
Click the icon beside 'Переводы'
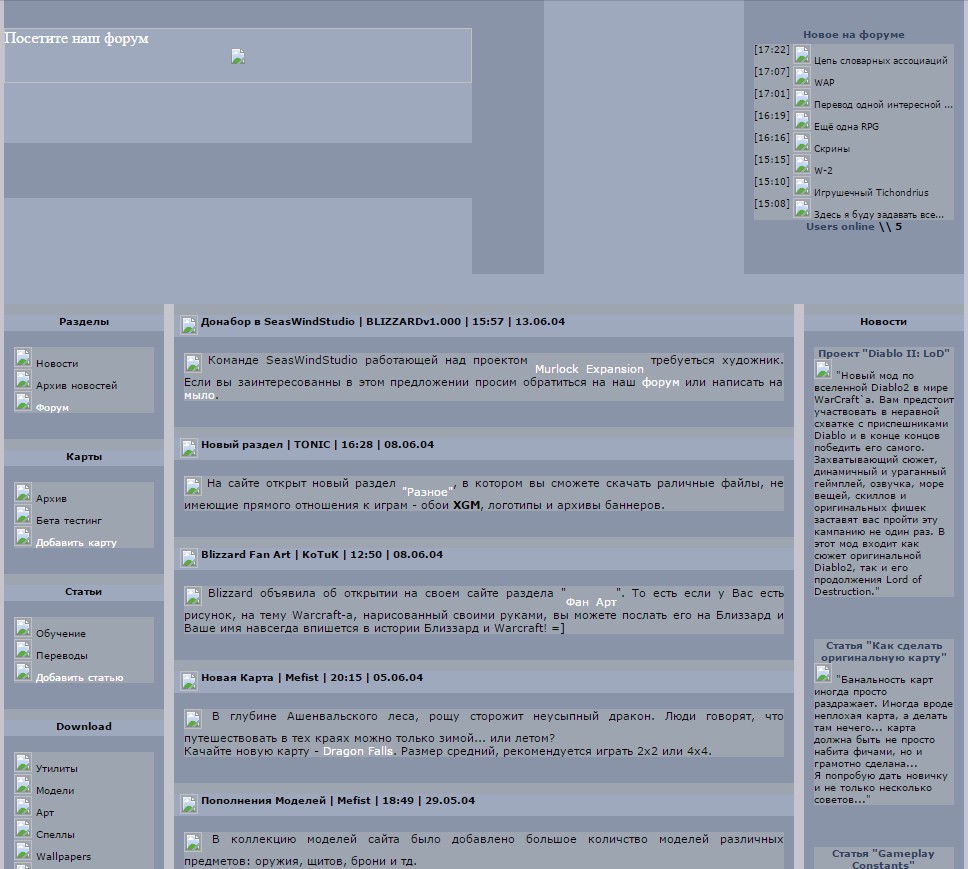pyautogui.click(x=23, y=649)
